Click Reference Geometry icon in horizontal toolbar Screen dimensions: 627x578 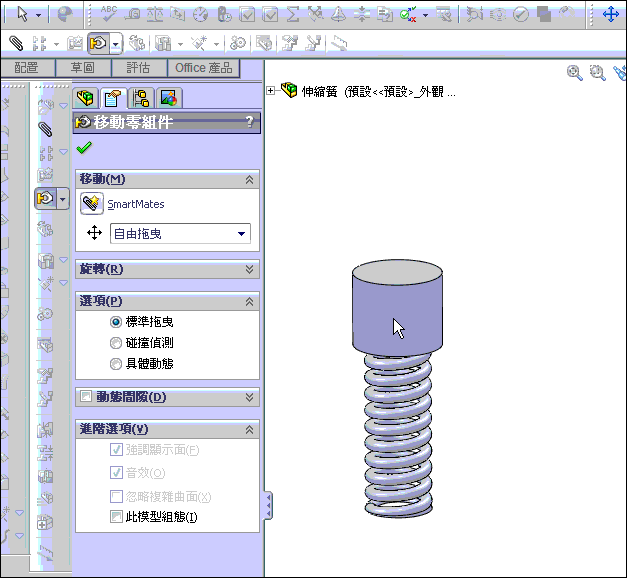(199, 43)
